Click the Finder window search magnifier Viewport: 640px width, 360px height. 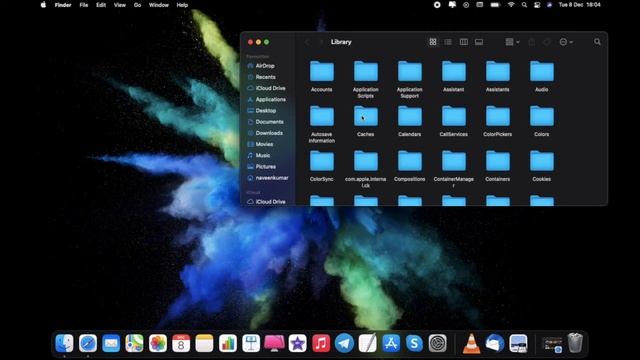pos(597,42)
